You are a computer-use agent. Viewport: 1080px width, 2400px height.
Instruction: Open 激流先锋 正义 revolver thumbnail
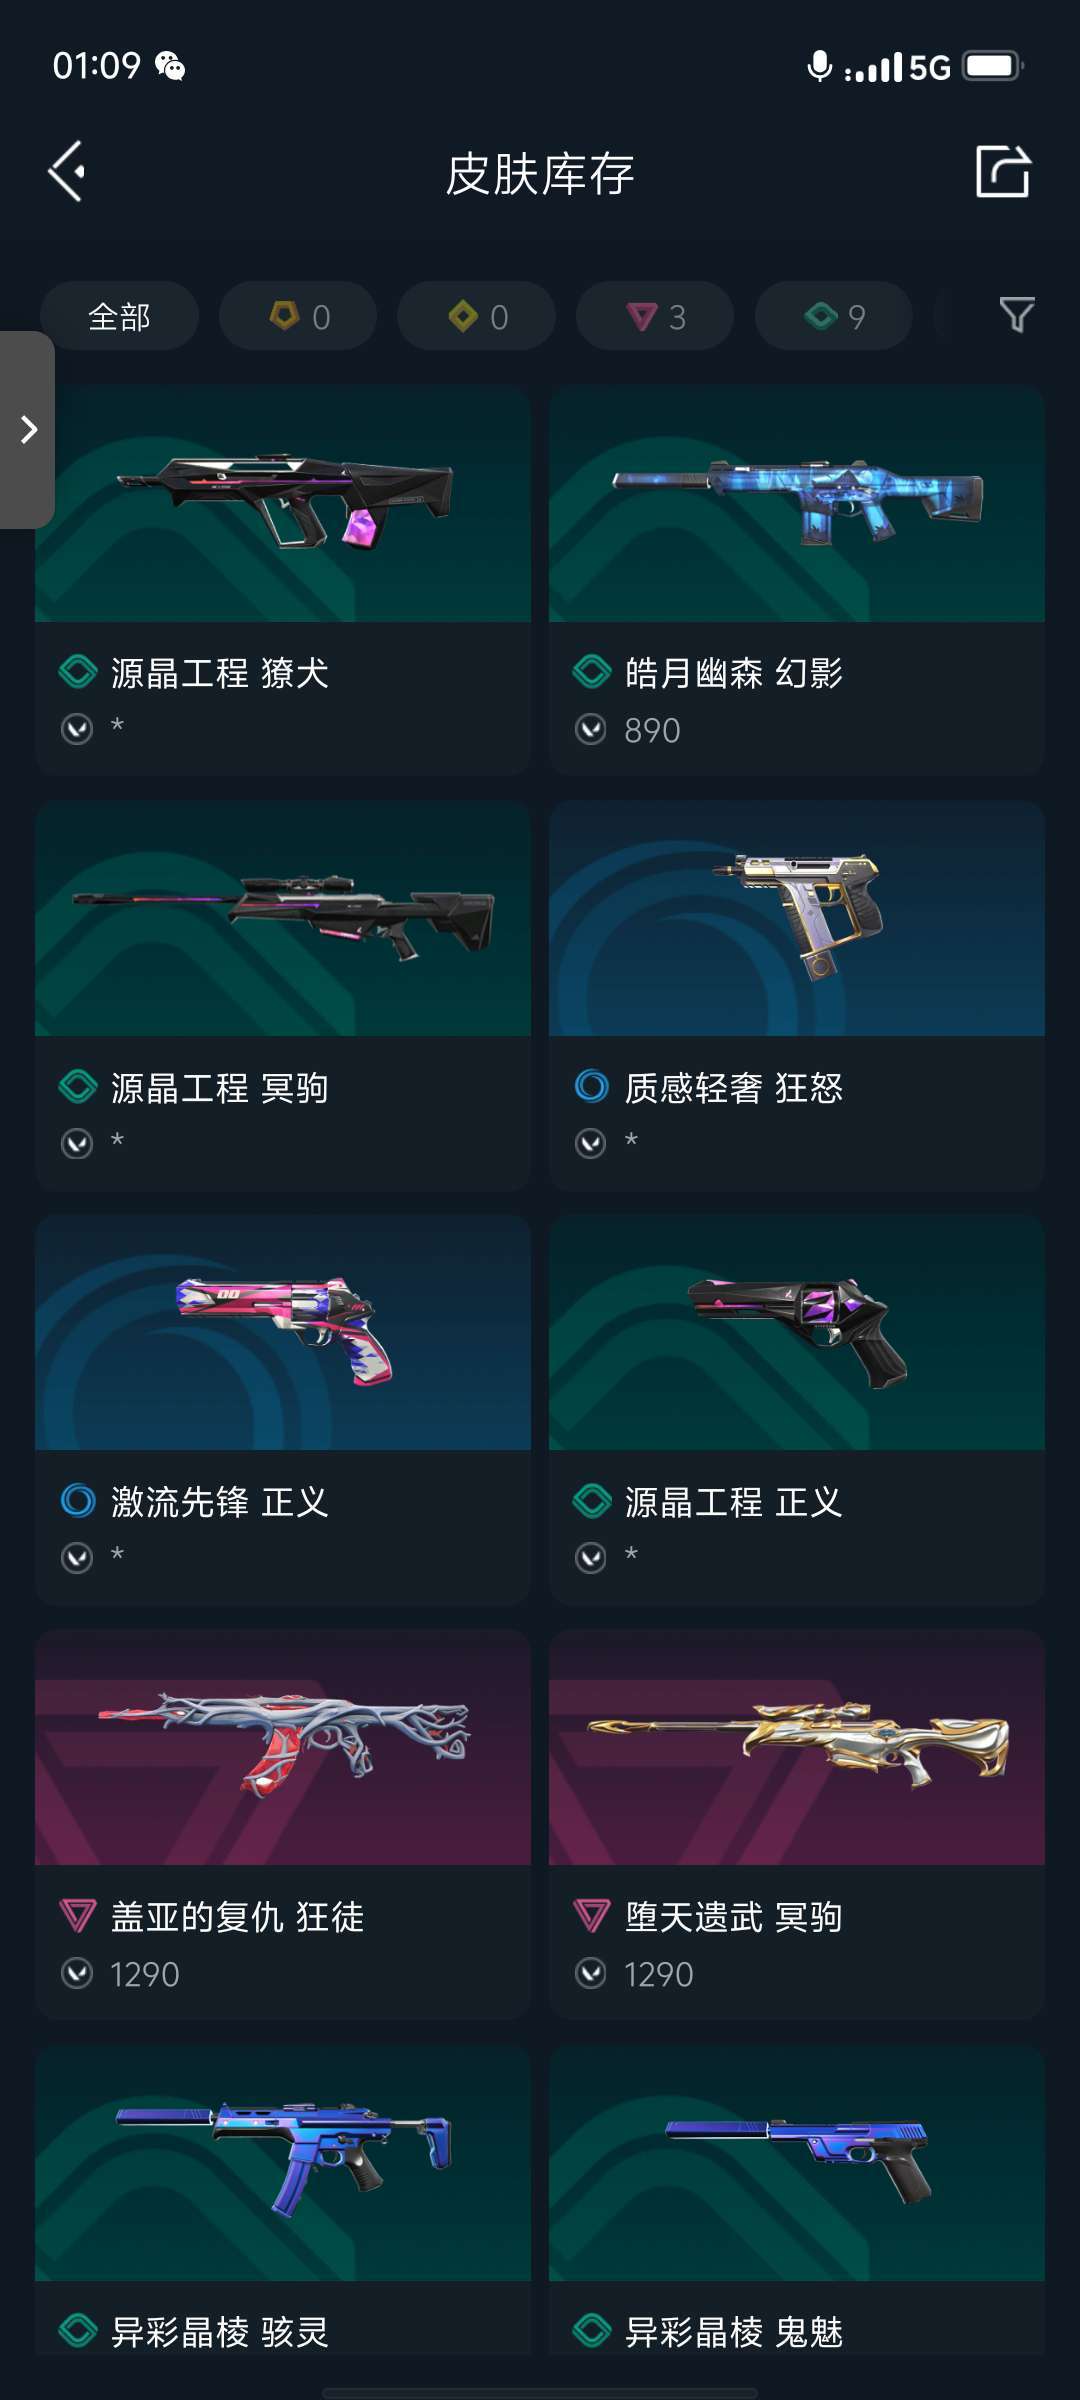283,1333
